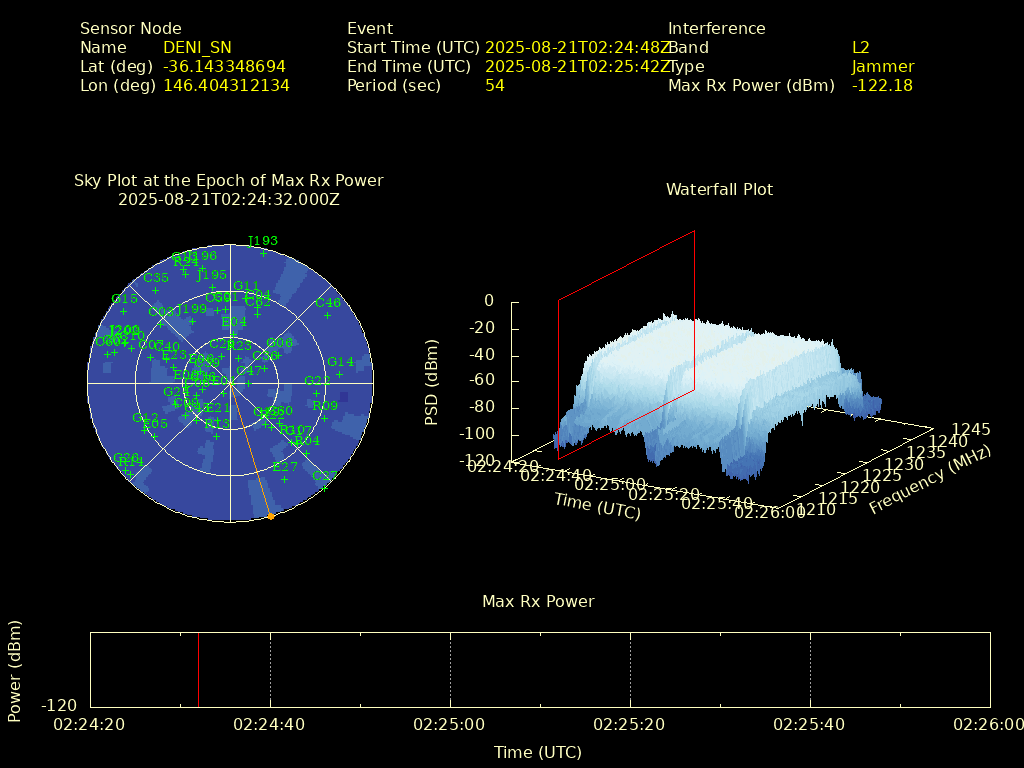Select the C27 satellite near plot edge

coord(323,488)
